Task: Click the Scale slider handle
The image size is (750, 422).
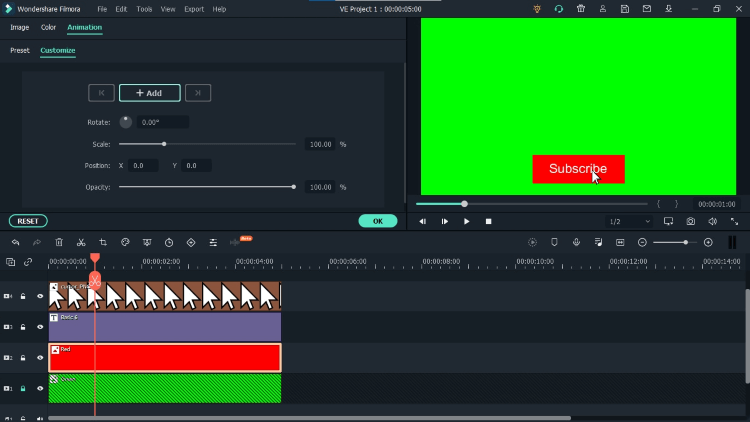Action: [x=164, y=144]
